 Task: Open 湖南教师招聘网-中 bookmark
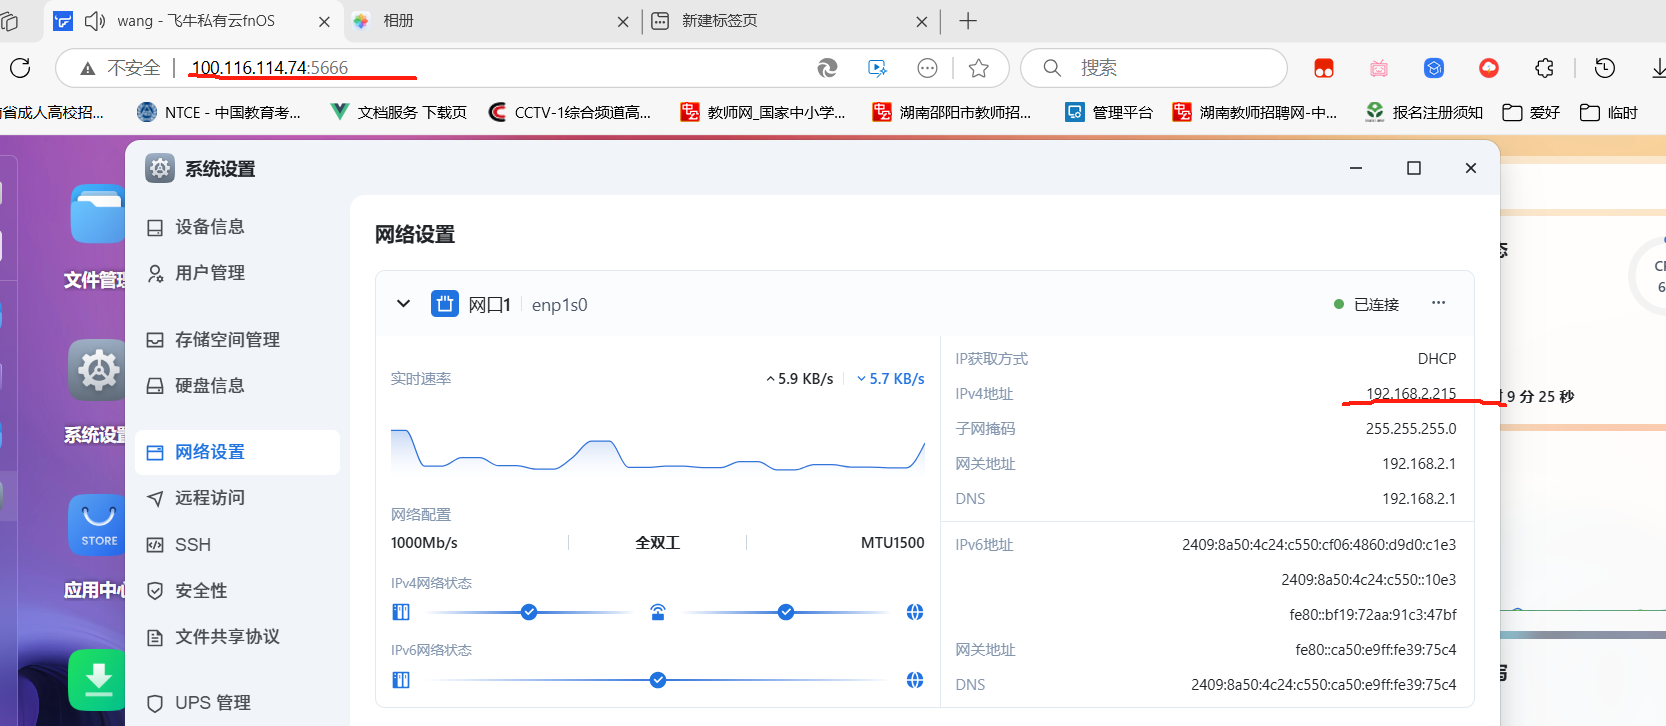click(1254, 112)
